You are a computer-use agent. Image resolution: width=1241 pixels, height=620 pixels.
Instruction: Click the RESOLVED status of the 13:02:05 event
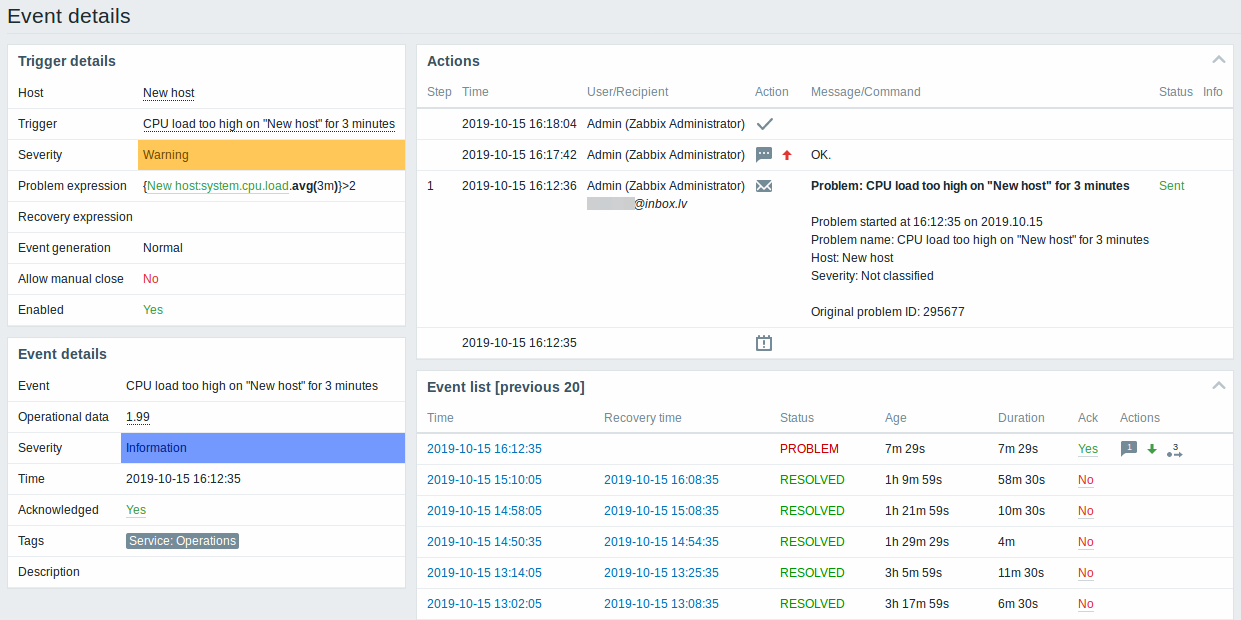(812, 604)
